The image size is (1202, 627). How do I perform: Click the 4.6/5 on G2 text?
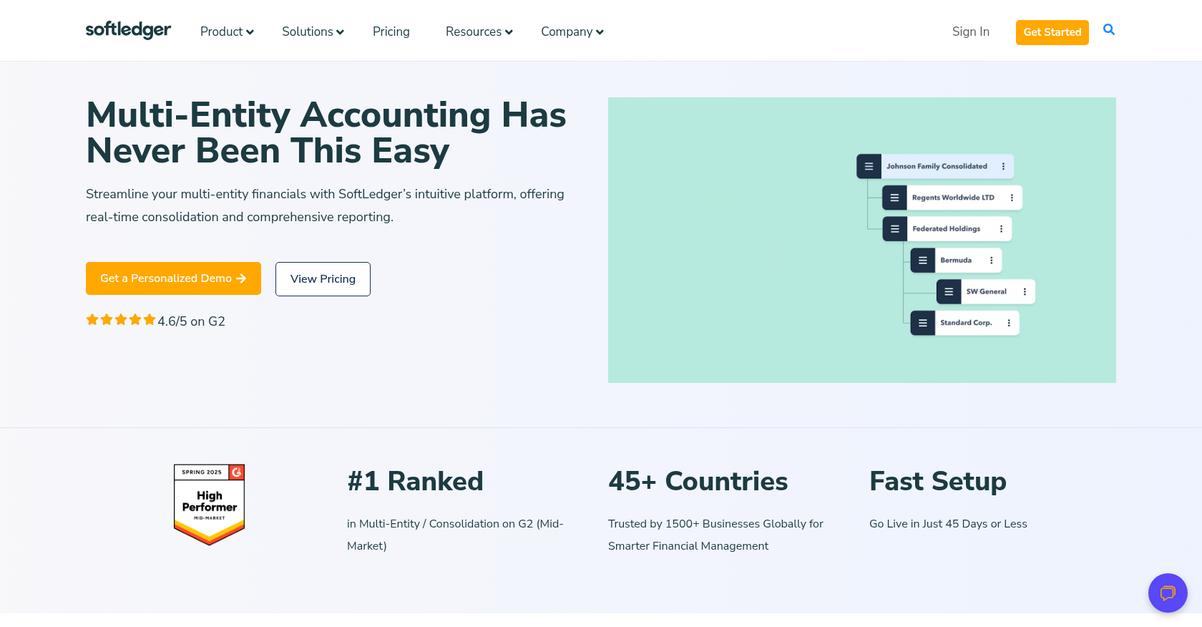pos(191,321)
